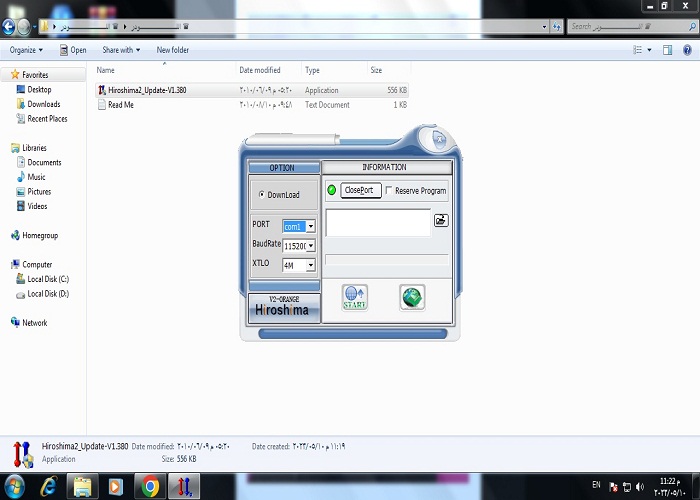Open the Organize menu
This screenshot has height=500, width=700.
click(x=26, y=50)
